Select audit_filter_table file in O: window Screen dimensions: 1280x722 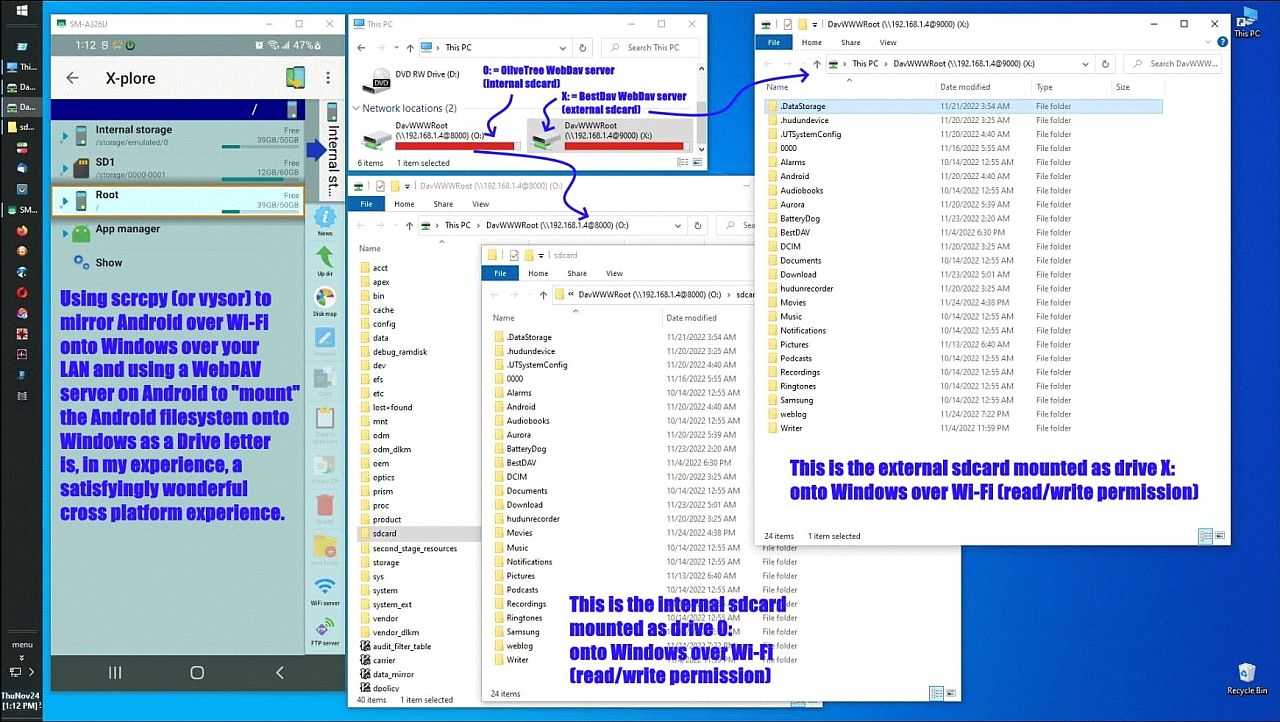click(402, 646)
